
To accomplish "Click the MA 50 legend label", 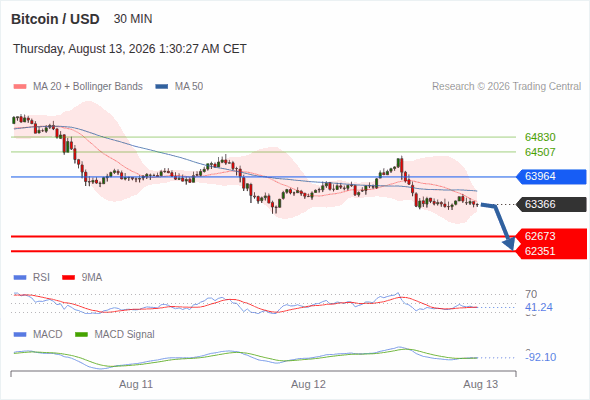I will click(189, 87).
